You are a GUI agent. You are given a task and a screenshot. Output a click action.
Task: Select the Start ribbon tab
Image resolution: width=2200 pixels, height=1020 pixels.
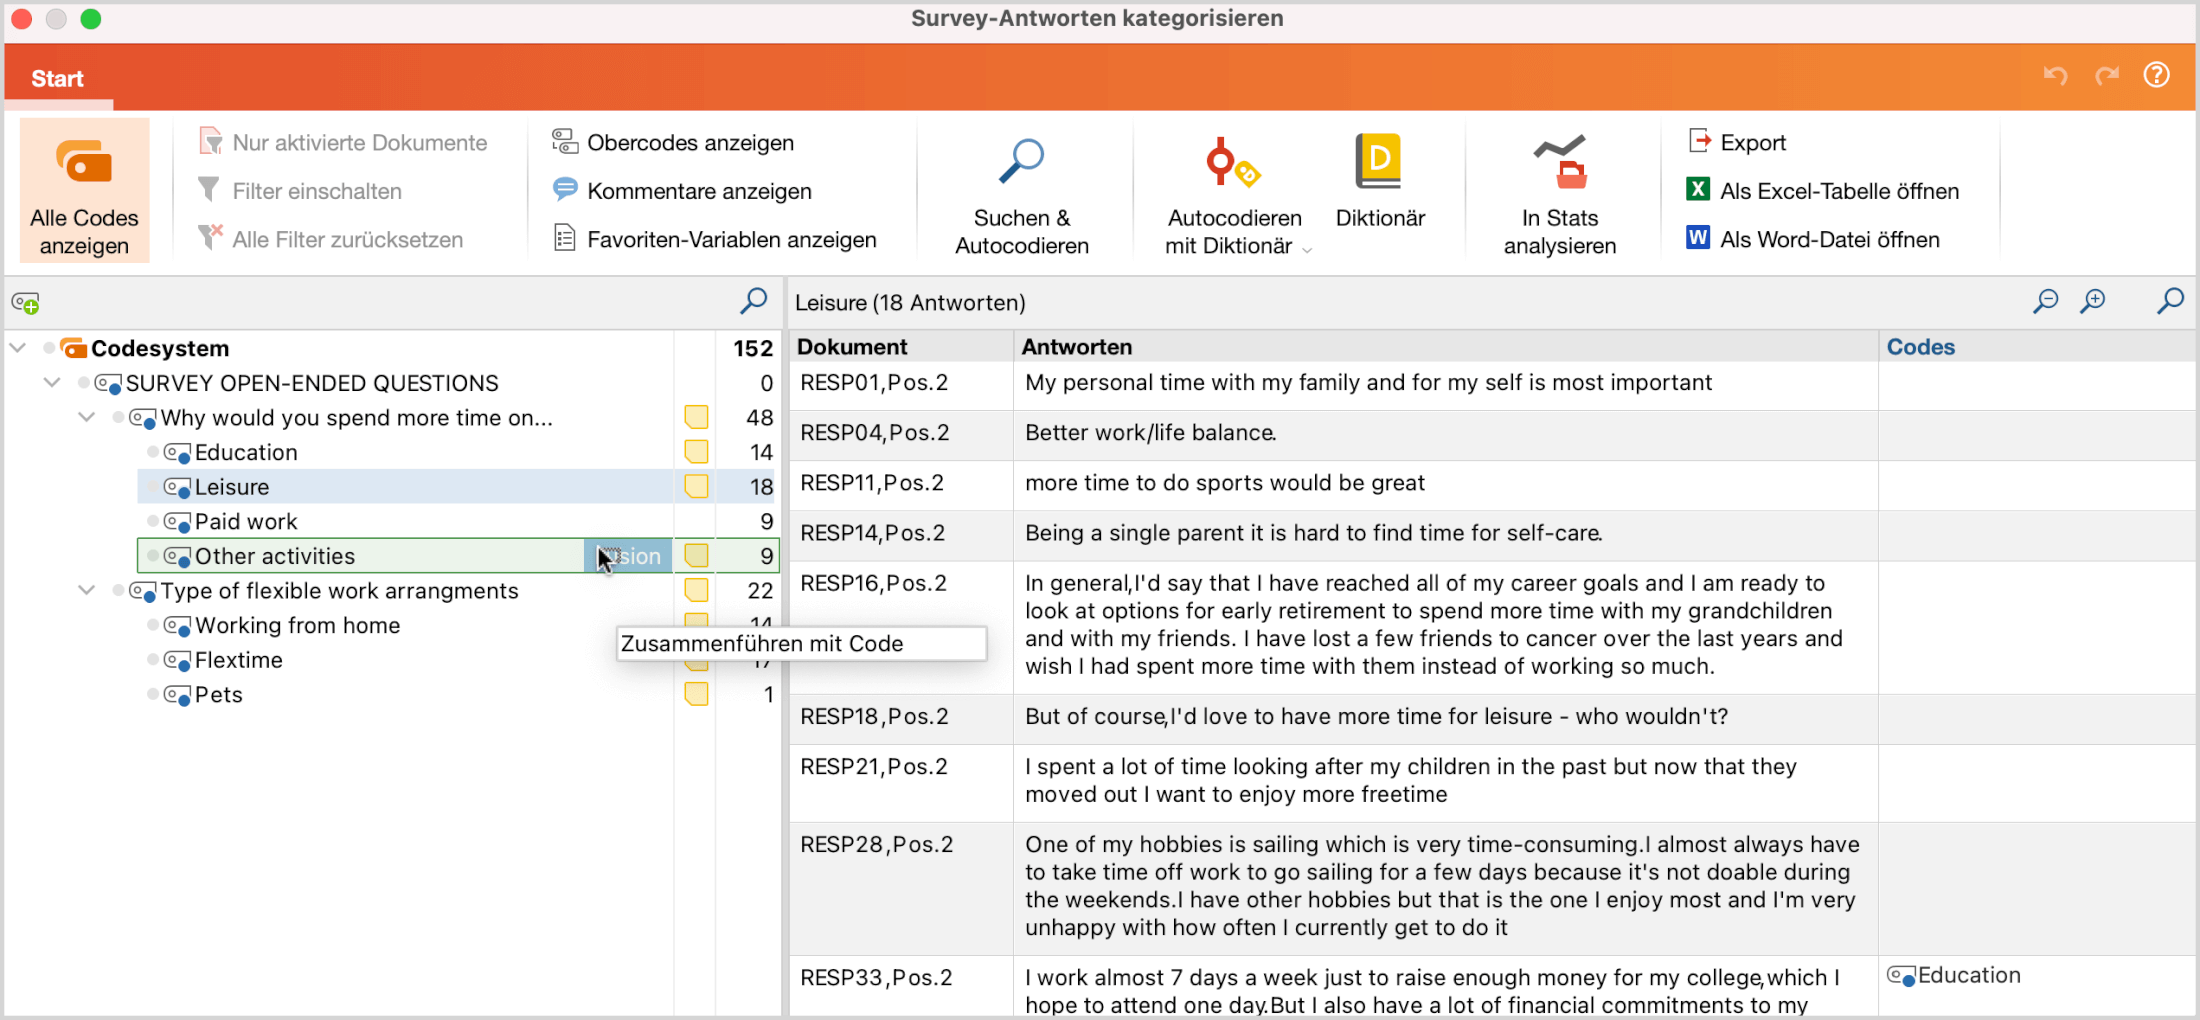click(57, 79)
